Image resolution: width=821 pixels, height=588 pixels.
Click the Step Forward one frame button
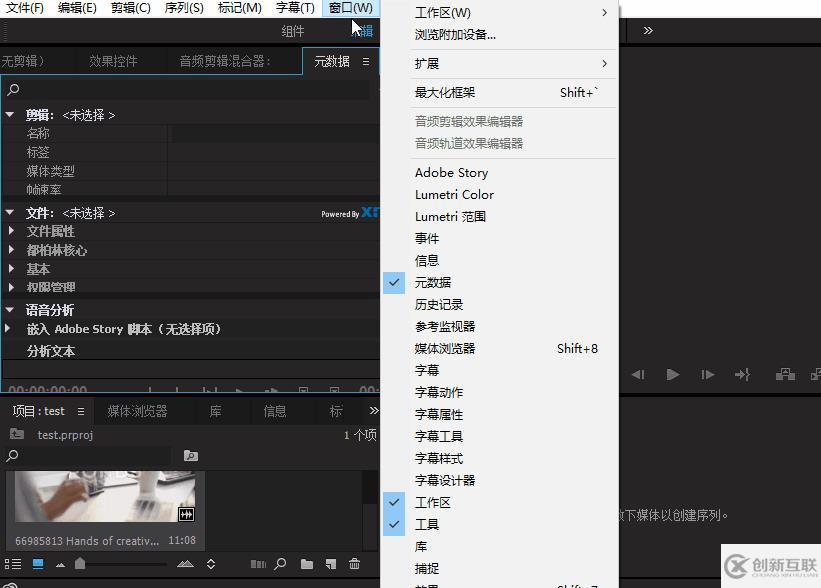coord(707,374)
